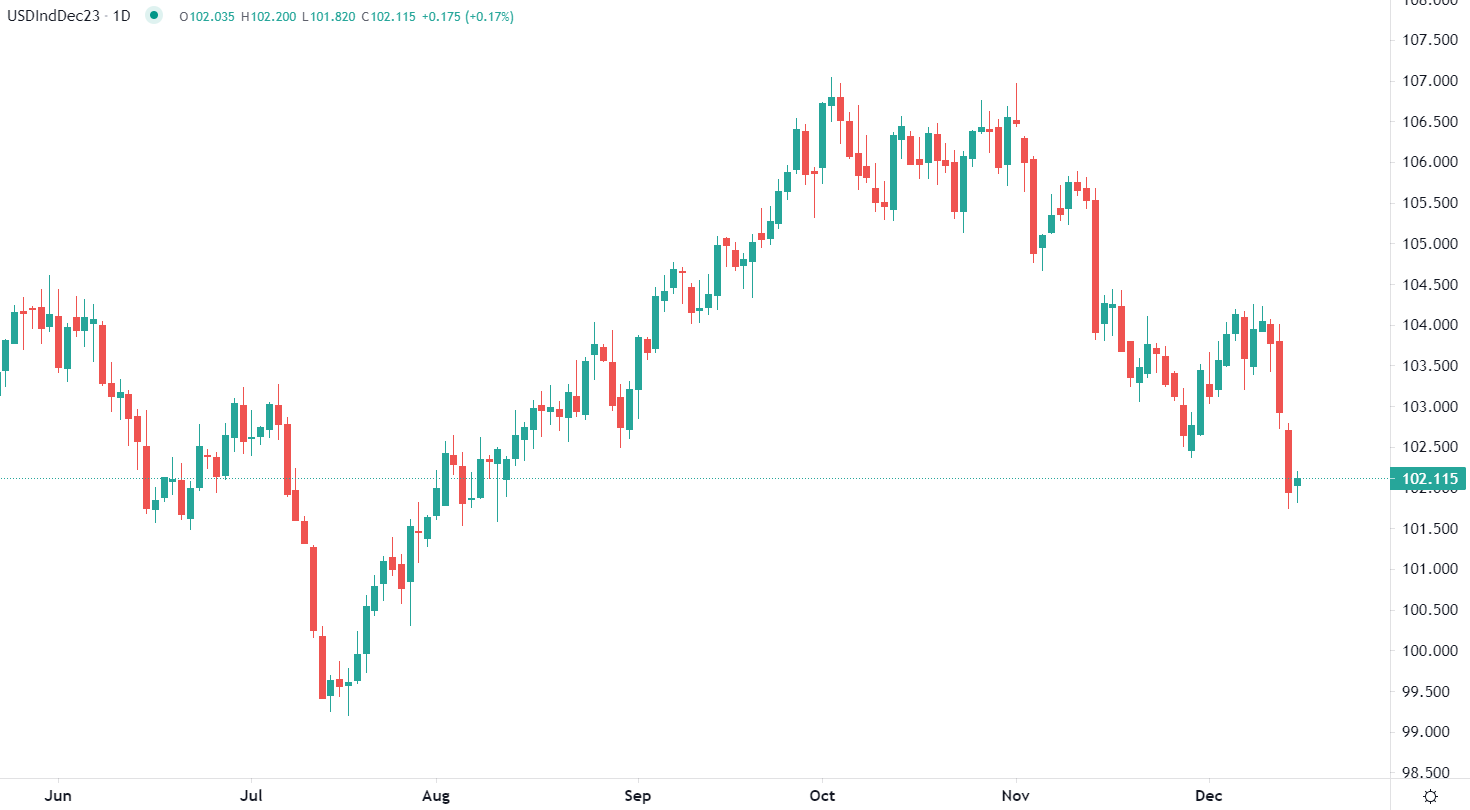Click the Jun label on time axis
Image resolution: width=1470 pixels, height=810 pixels.
[59, 796]
